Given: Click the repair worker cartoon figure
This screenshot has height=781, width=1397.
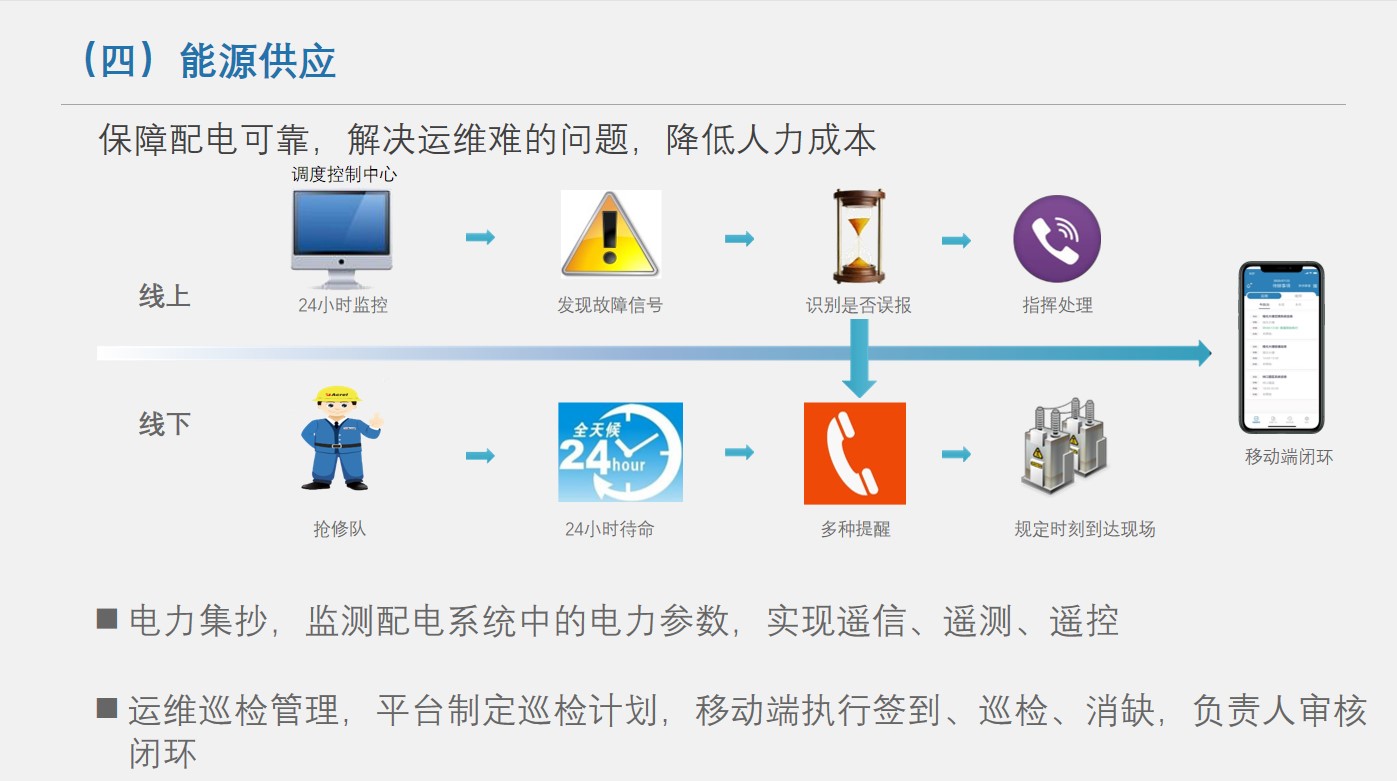Looking at the screenshot, I should point(339,438).
